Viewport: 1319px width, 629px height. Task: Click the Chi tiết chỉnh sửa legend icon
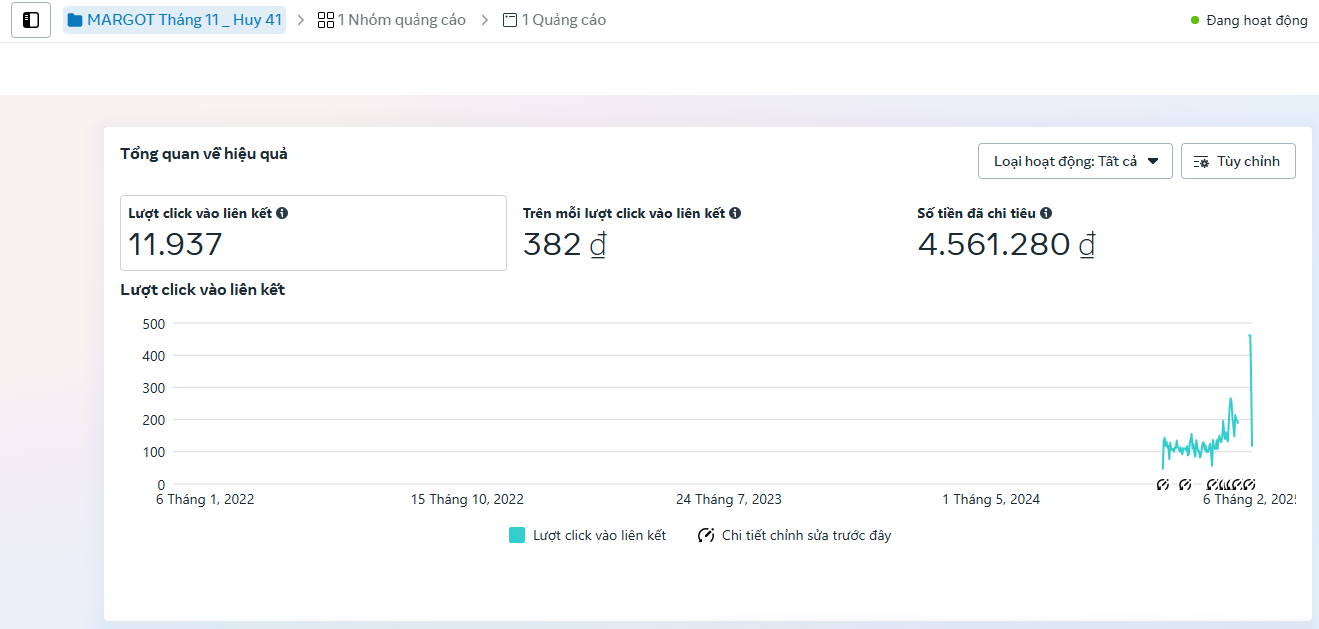pyautogui.click(x=707, y=535)
